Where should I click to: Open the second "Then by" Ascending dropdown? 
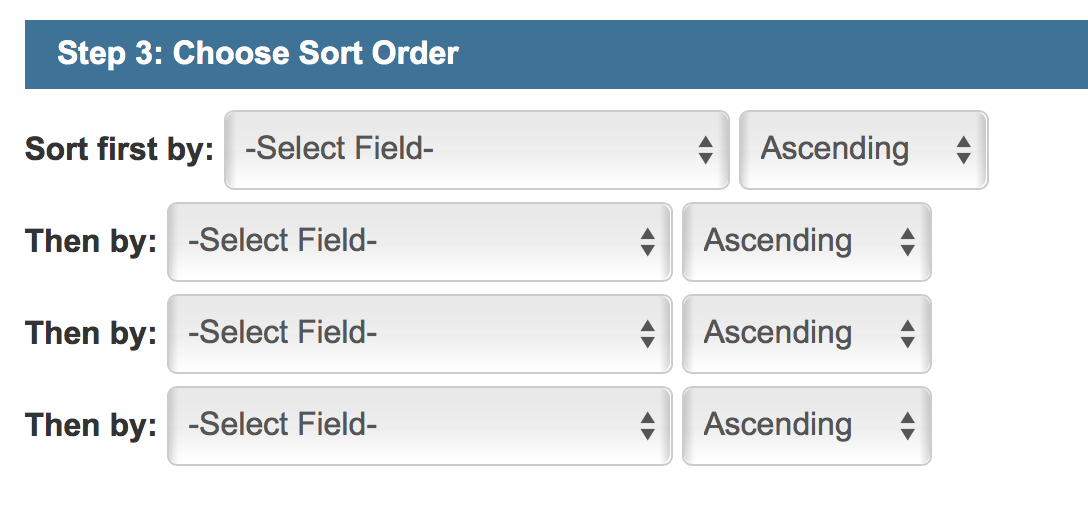coord(806,334)
